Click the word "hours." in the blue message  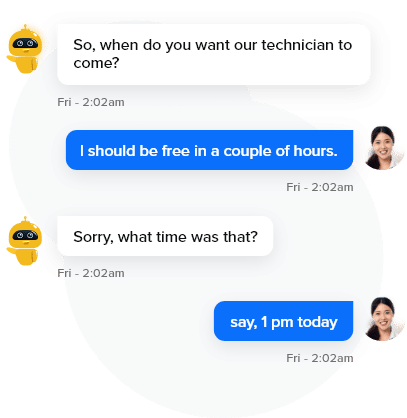pos(315,151)
